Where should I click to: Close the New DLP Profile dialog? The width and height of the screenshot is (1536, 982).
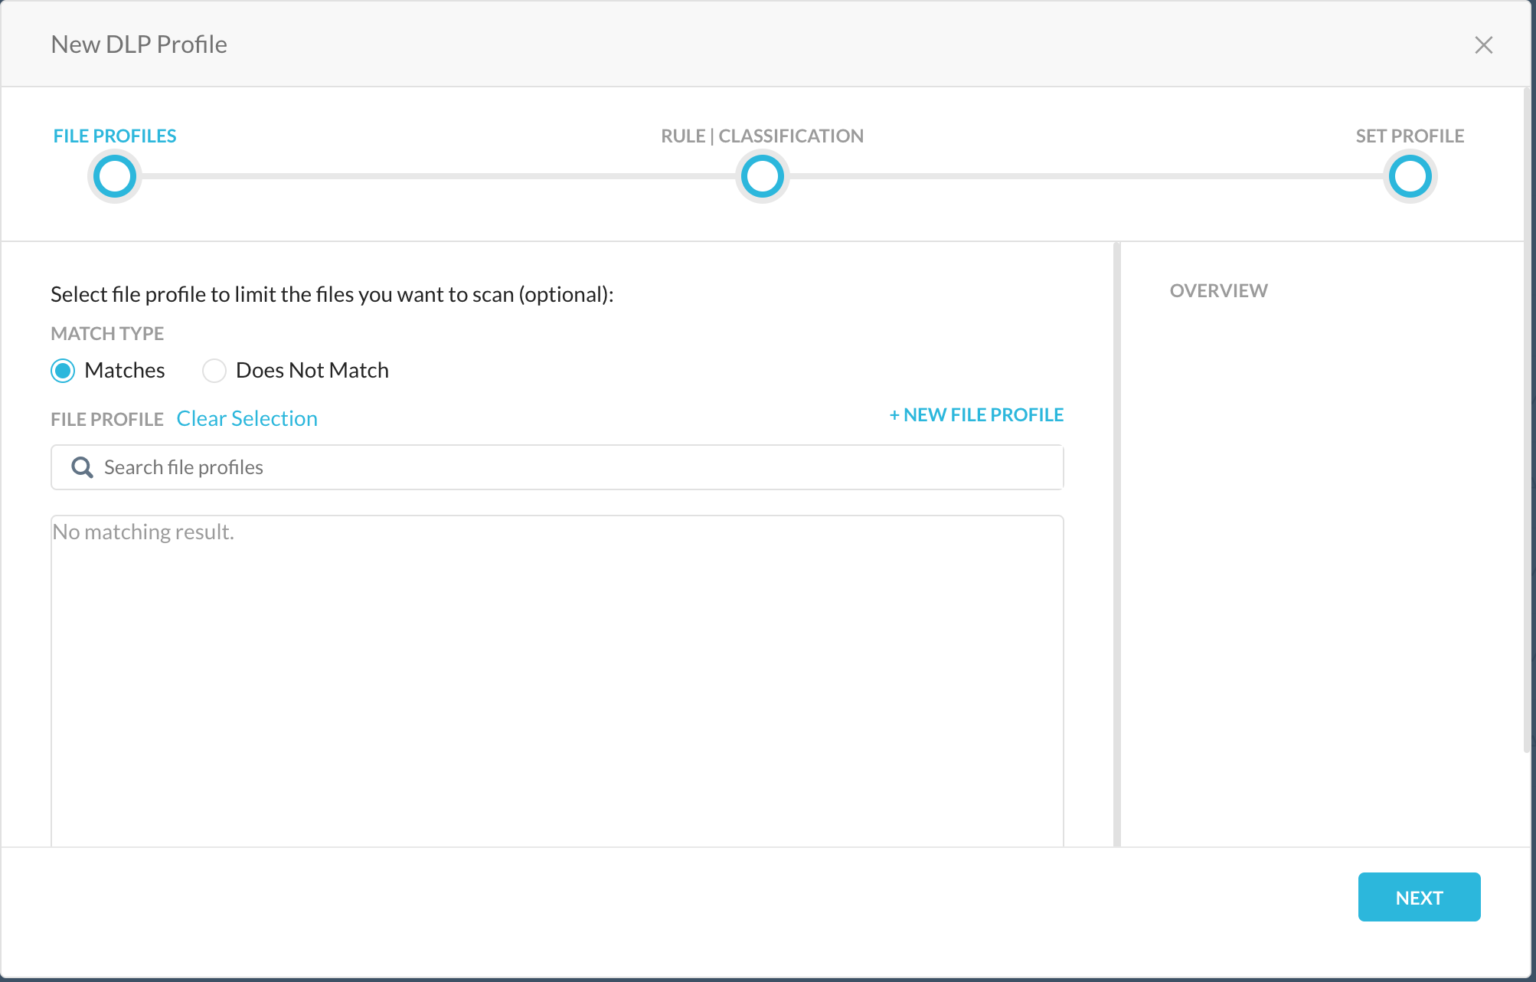click(x=1484, y=44)
